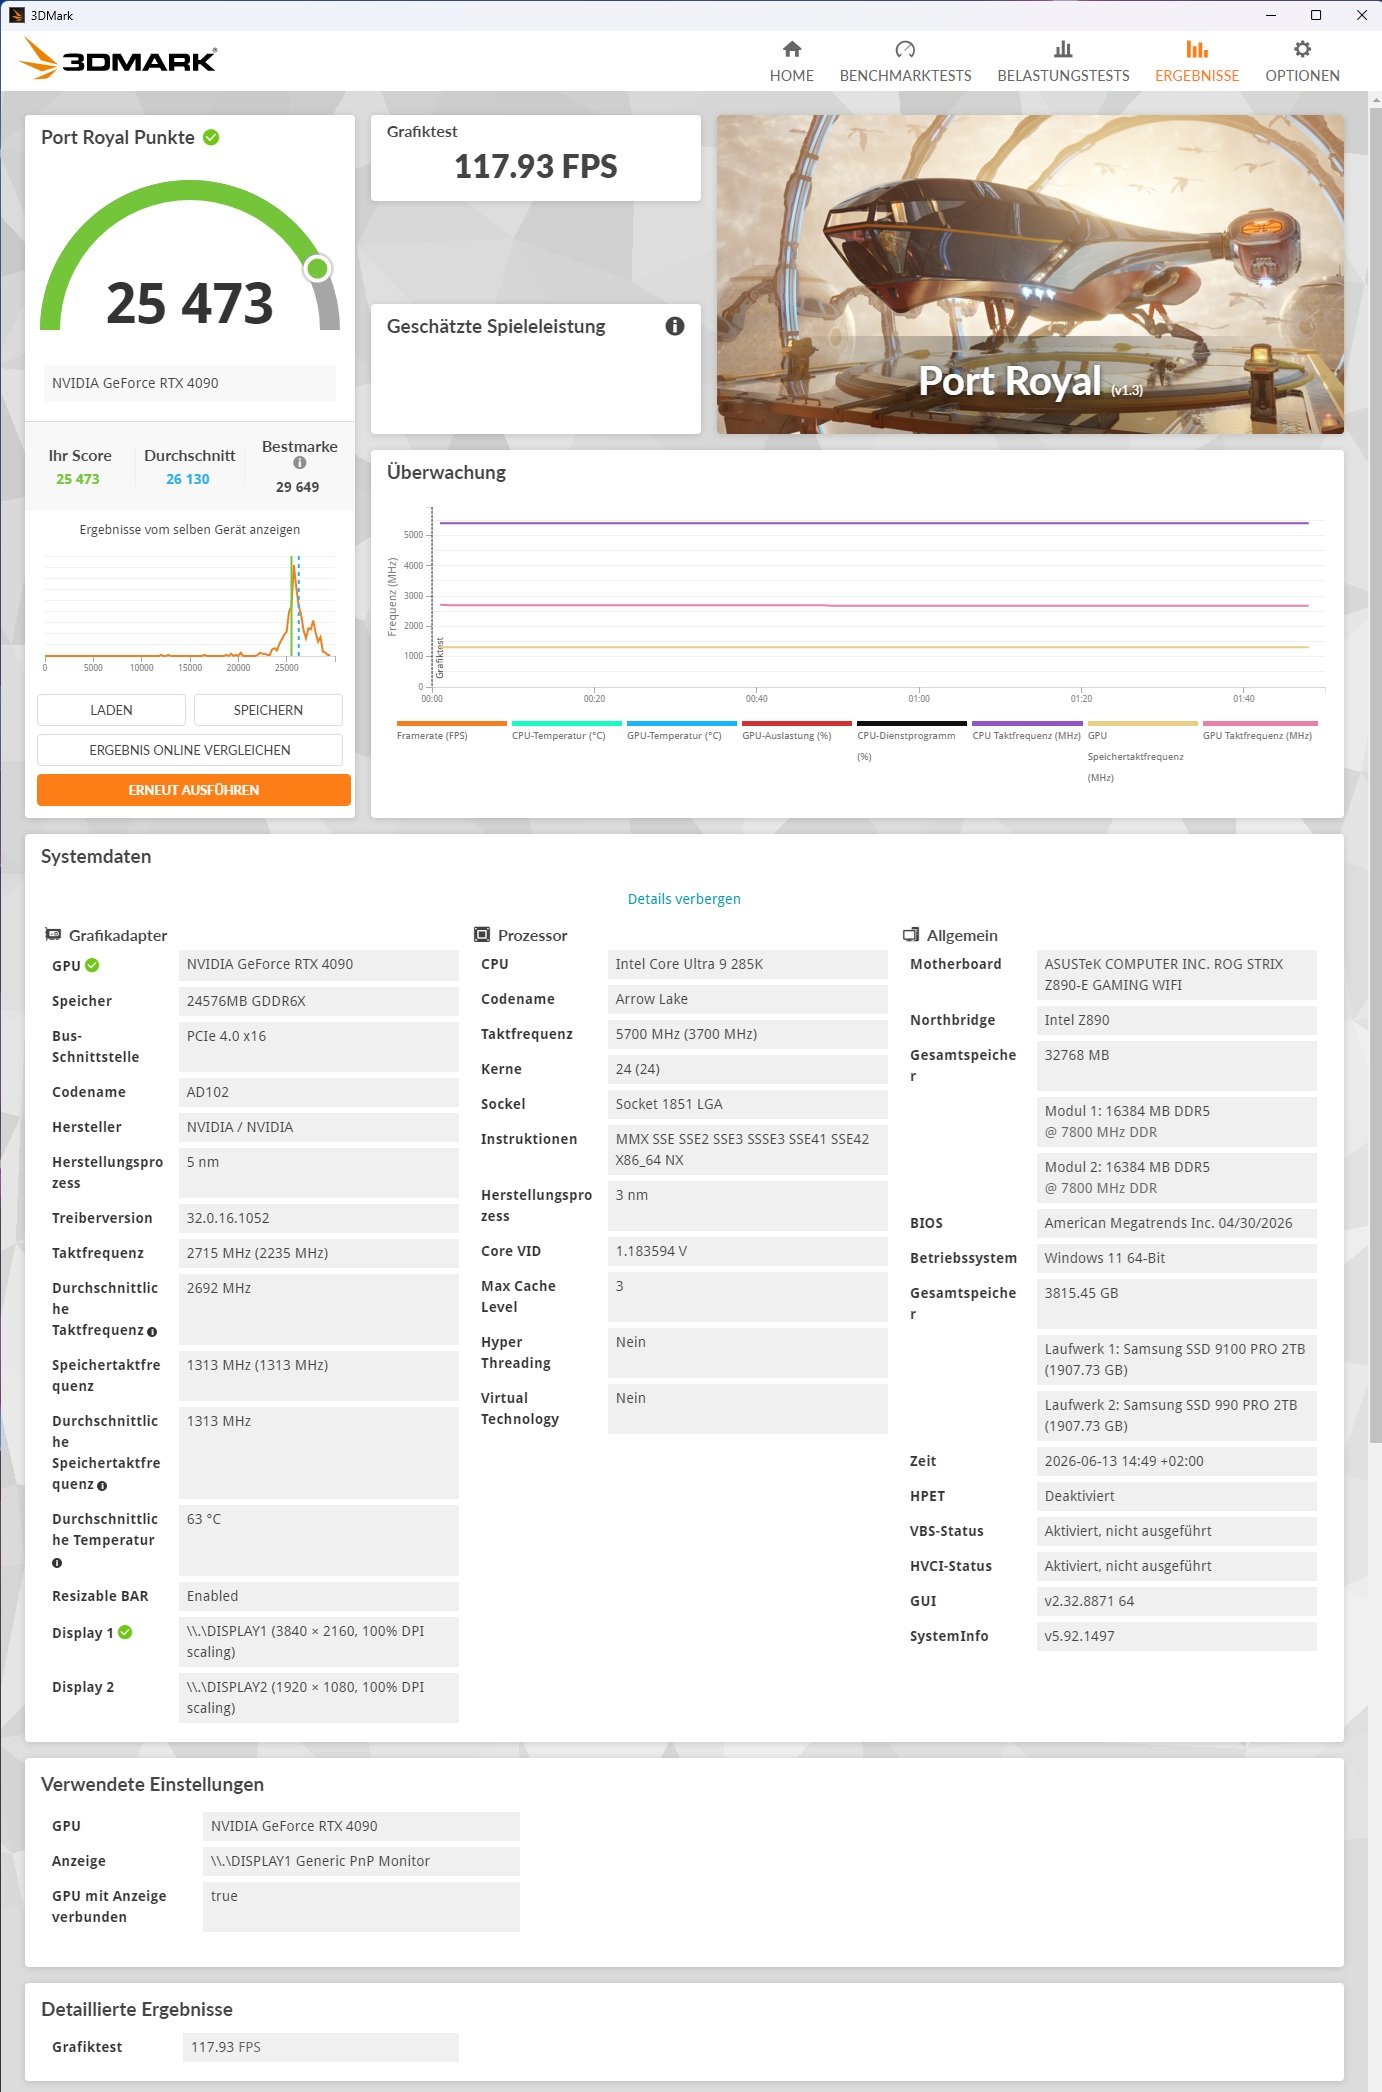Screen dimensions: 1382x2092
Task: Click the green knob on the score gauge
Action: 318,268
